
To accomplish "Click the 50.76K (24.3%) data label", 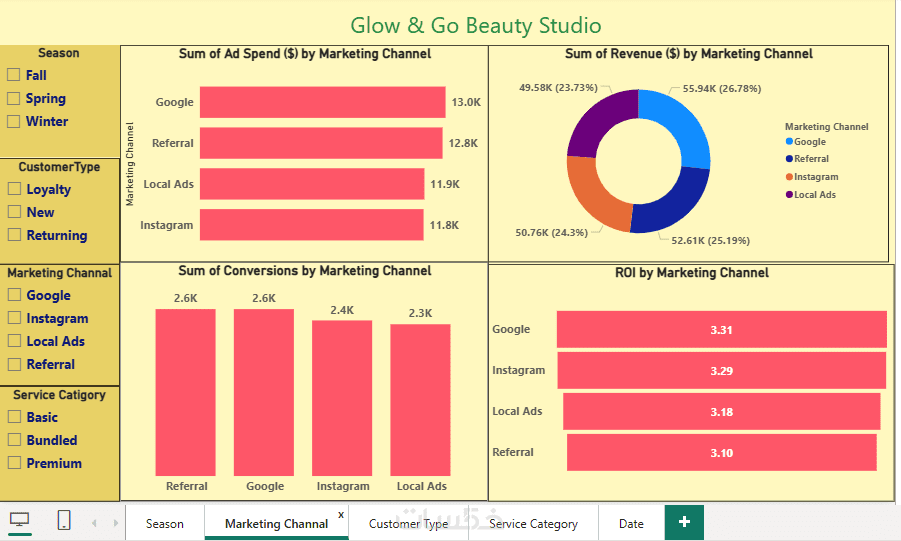I will tap(552, 232).
